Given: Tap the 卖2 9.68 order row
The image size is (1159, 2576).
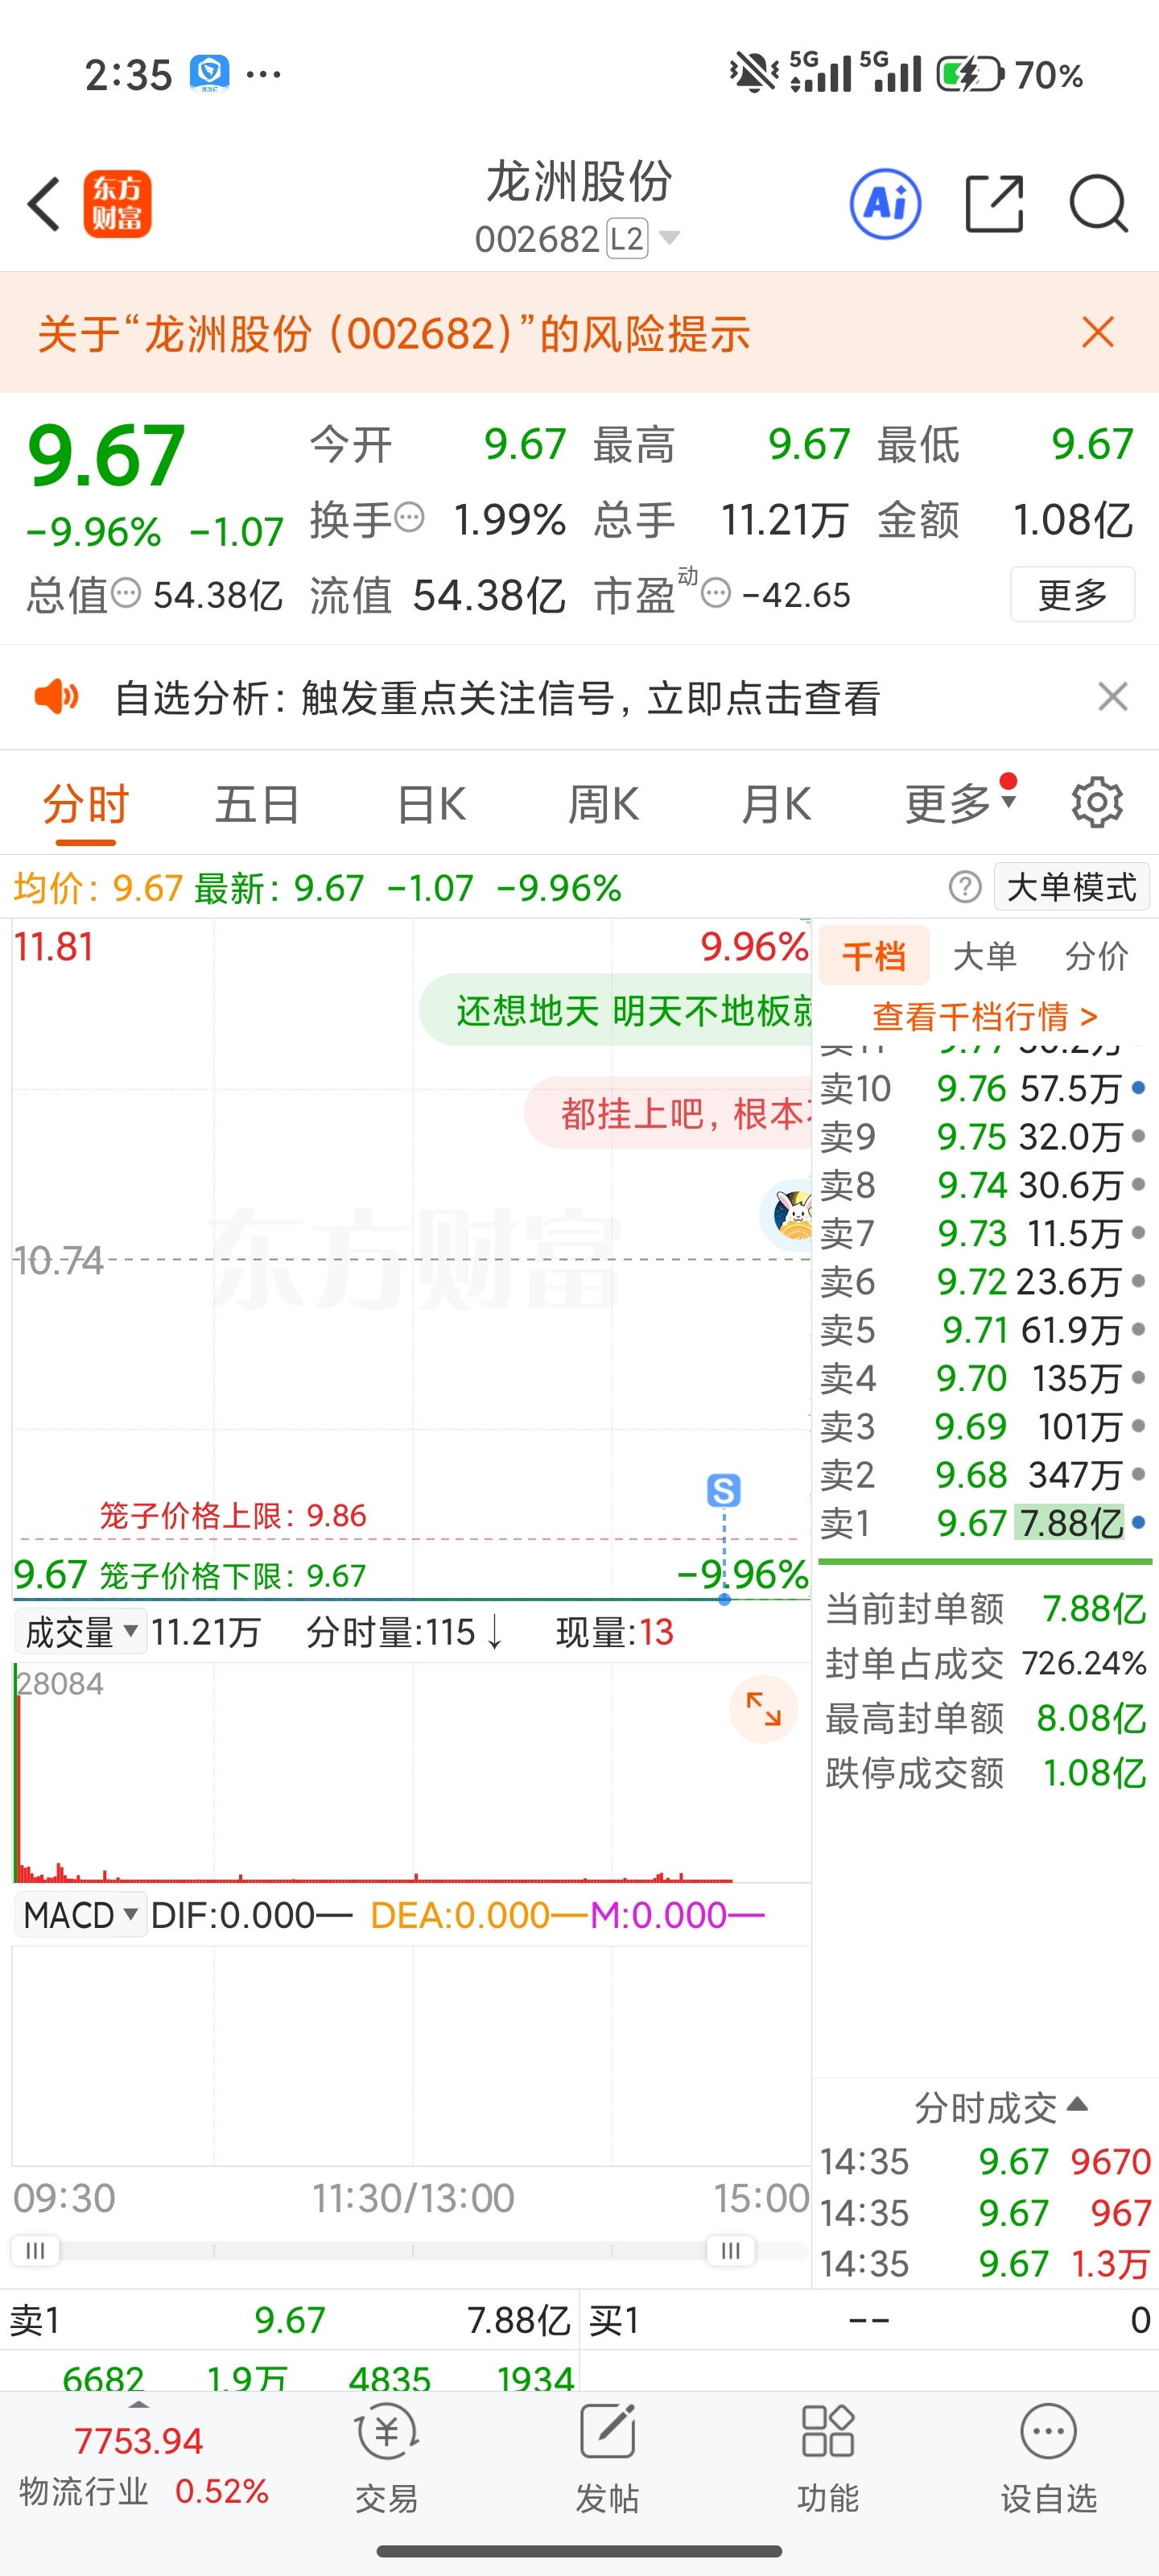Looking at the screenshot, I should (984, 1475).
